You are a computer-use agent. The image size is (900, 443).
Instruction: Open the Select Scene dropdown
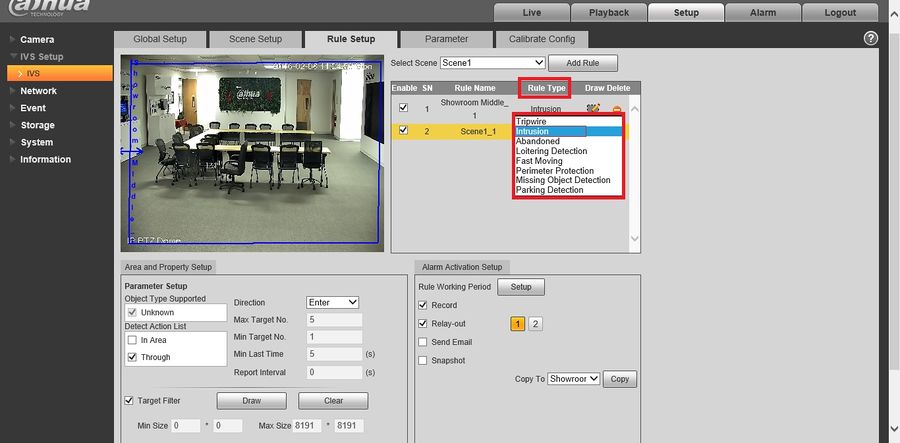[493, 63]
